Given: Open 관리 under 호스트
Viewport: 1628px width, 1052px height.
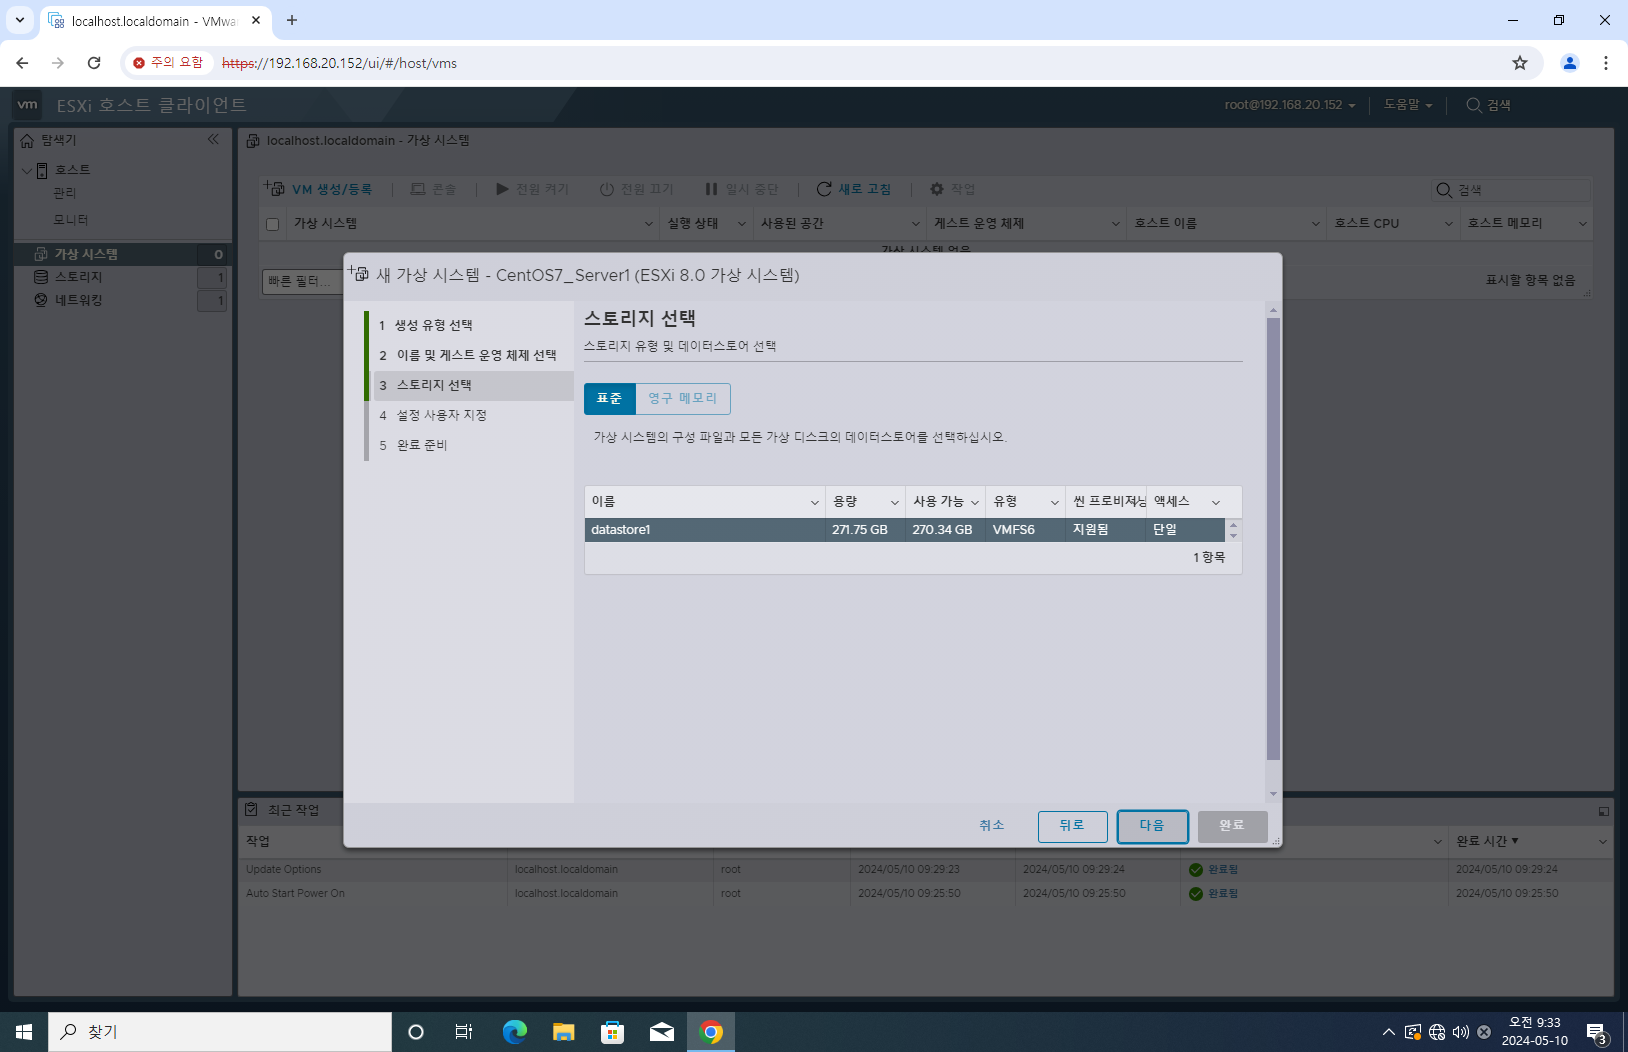Looking at the screenshot, I should pos(65,193).
